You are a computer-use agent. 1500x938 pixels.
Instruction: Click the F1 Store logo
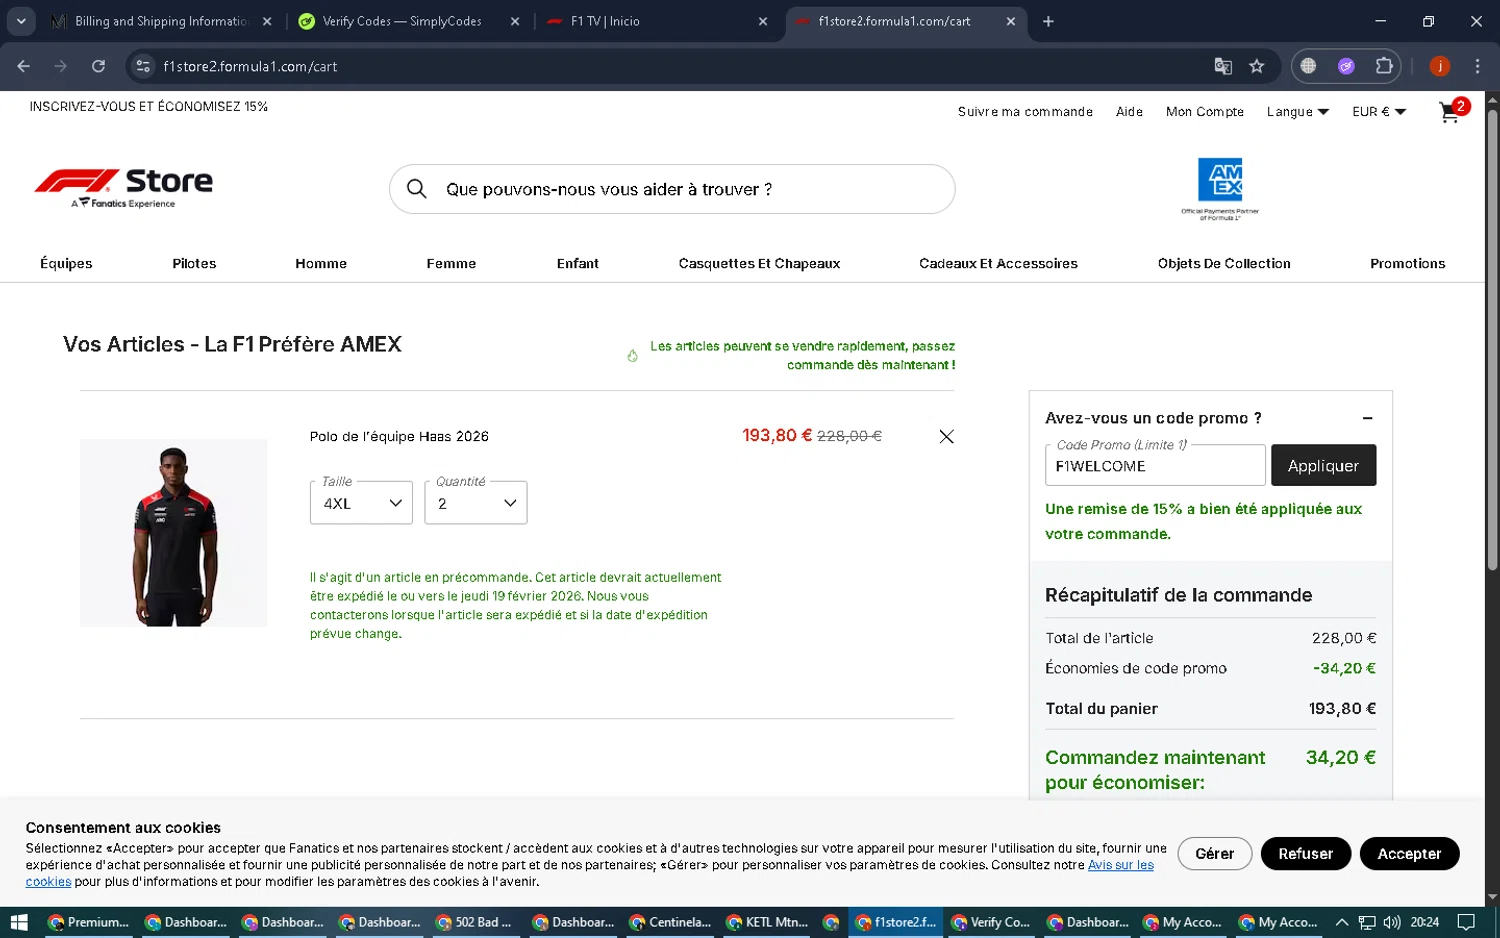tap(124, 187)
